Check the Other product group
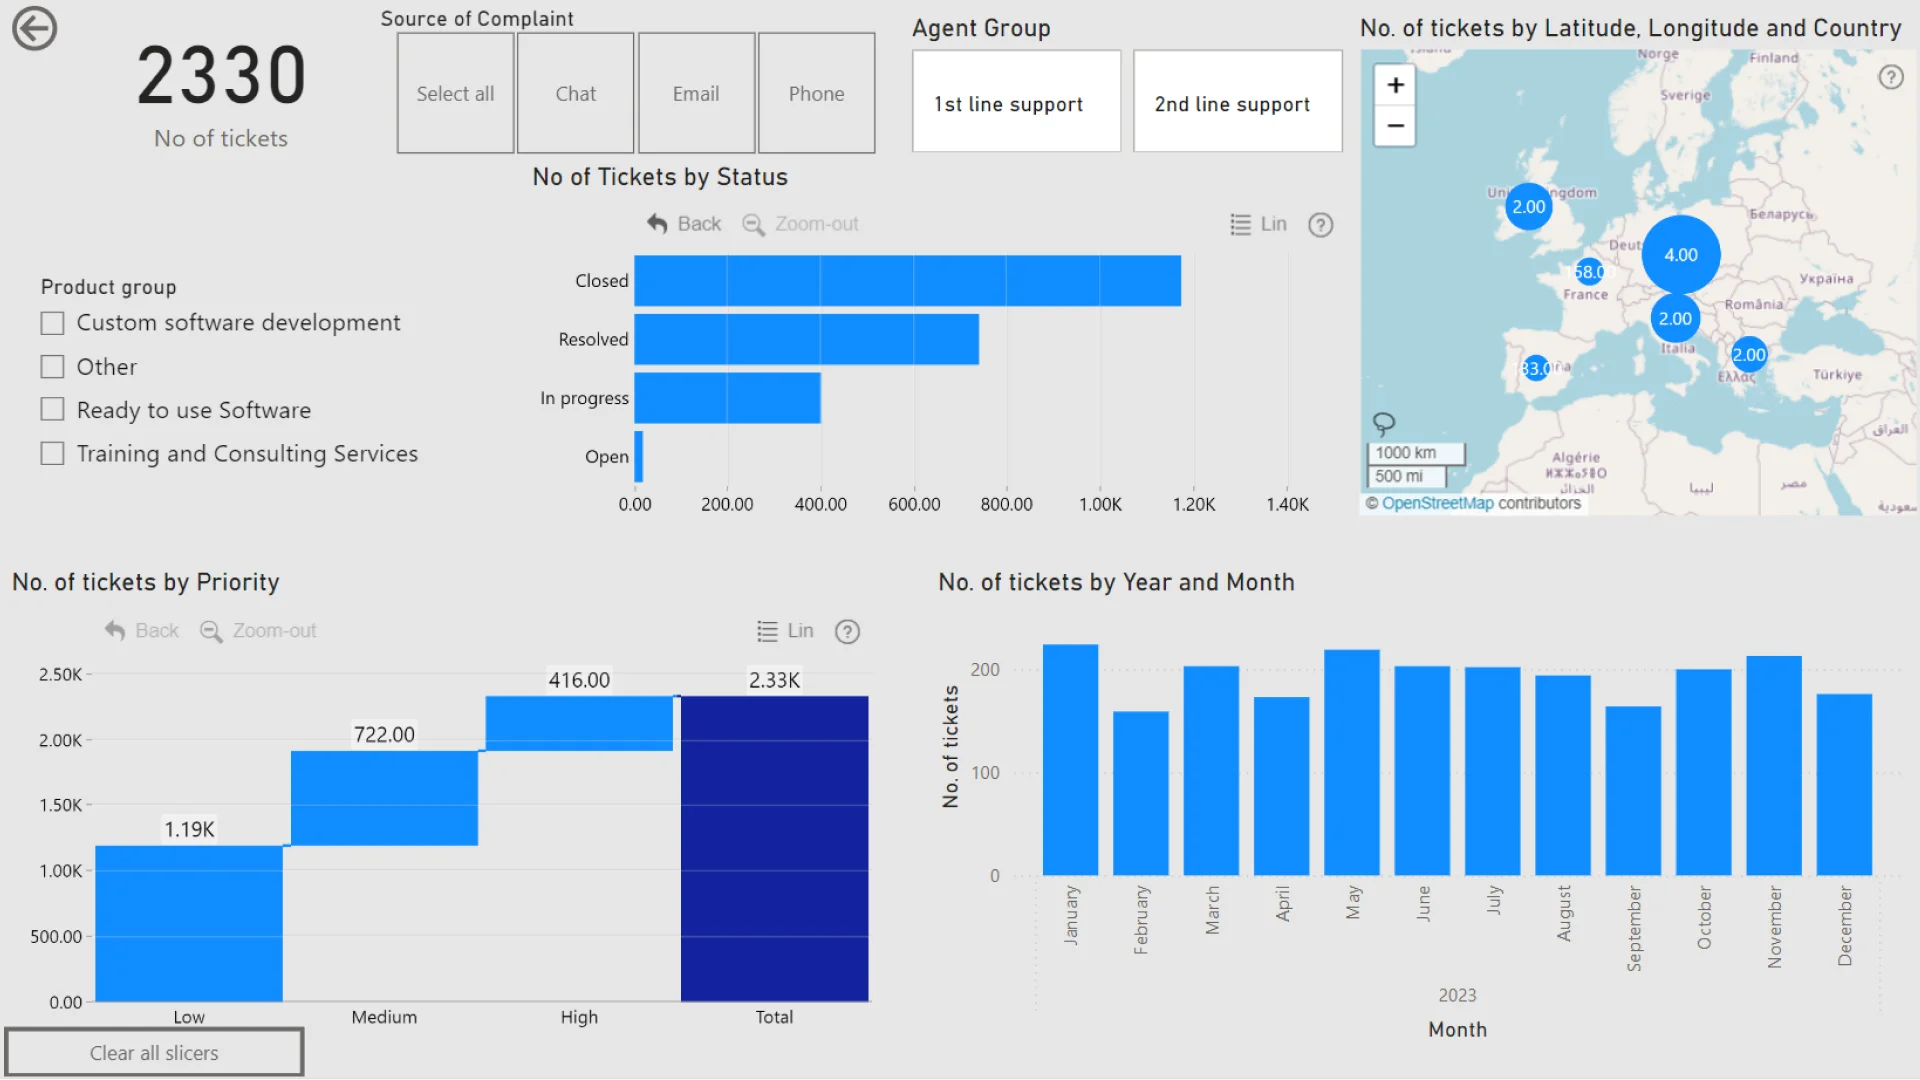The height and width of the screenshot is (1080, 1920). [x=52, y=367]
